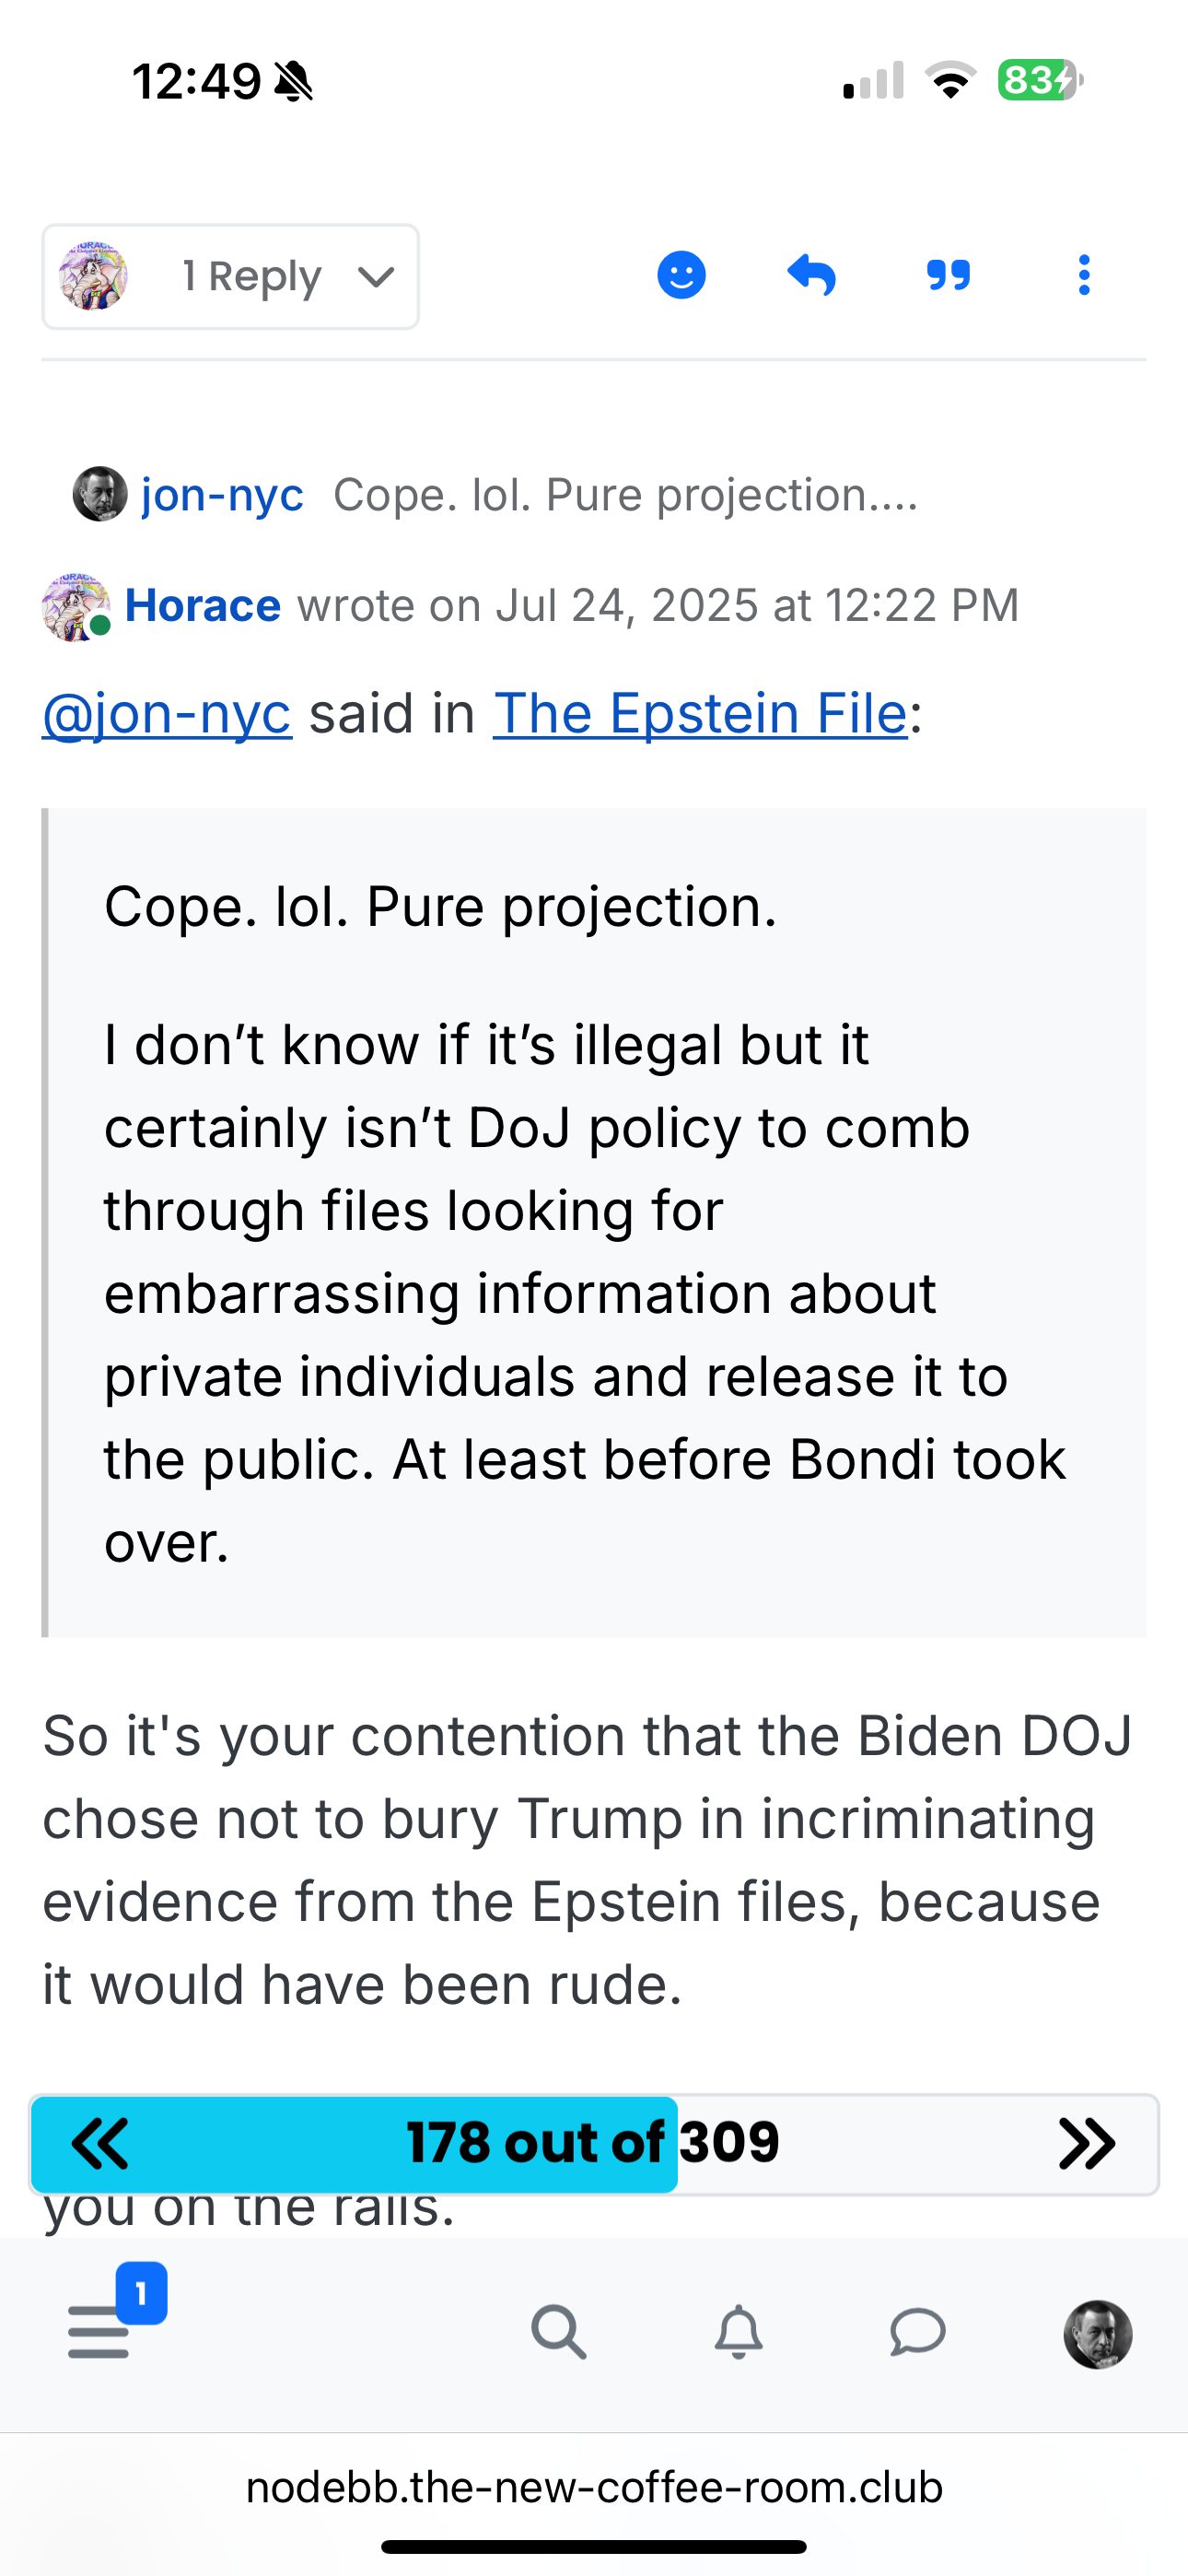
Task: Open Horace's profile name link
Action: (203, 606)
